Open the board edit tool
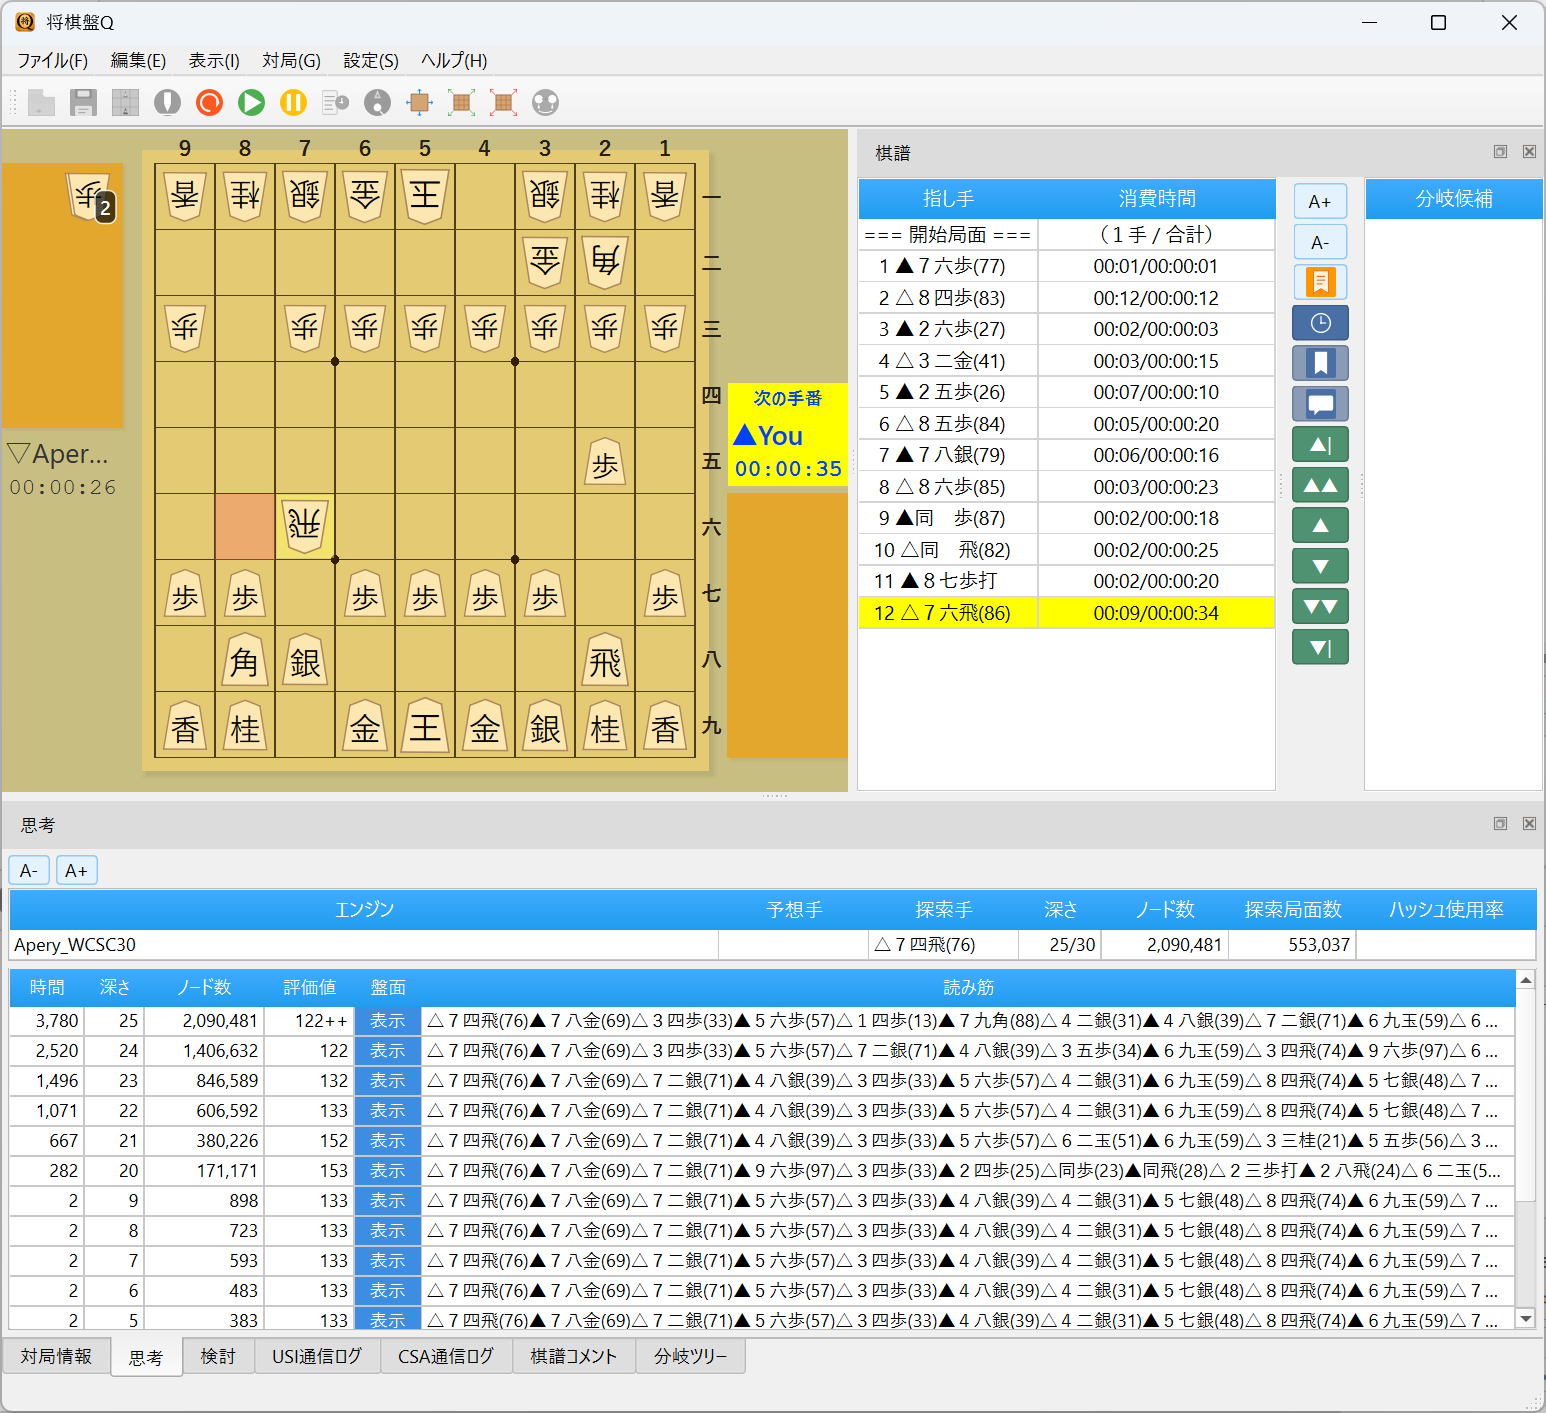1546x1413 pixels. (x=125, y=102)
